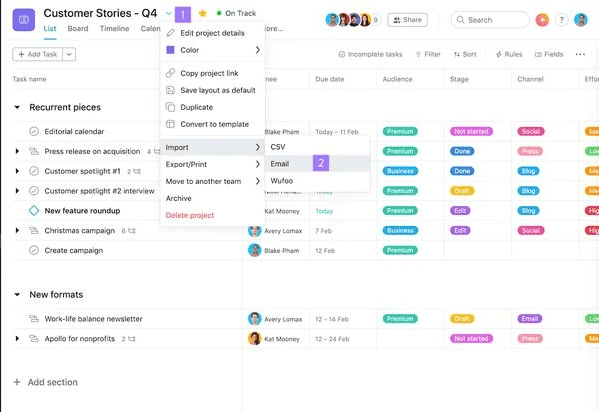Image resolution: width=599 pixels, height=412 pixels.
Task: Choose CSV in the Import submenu
Action: [317, 147]
